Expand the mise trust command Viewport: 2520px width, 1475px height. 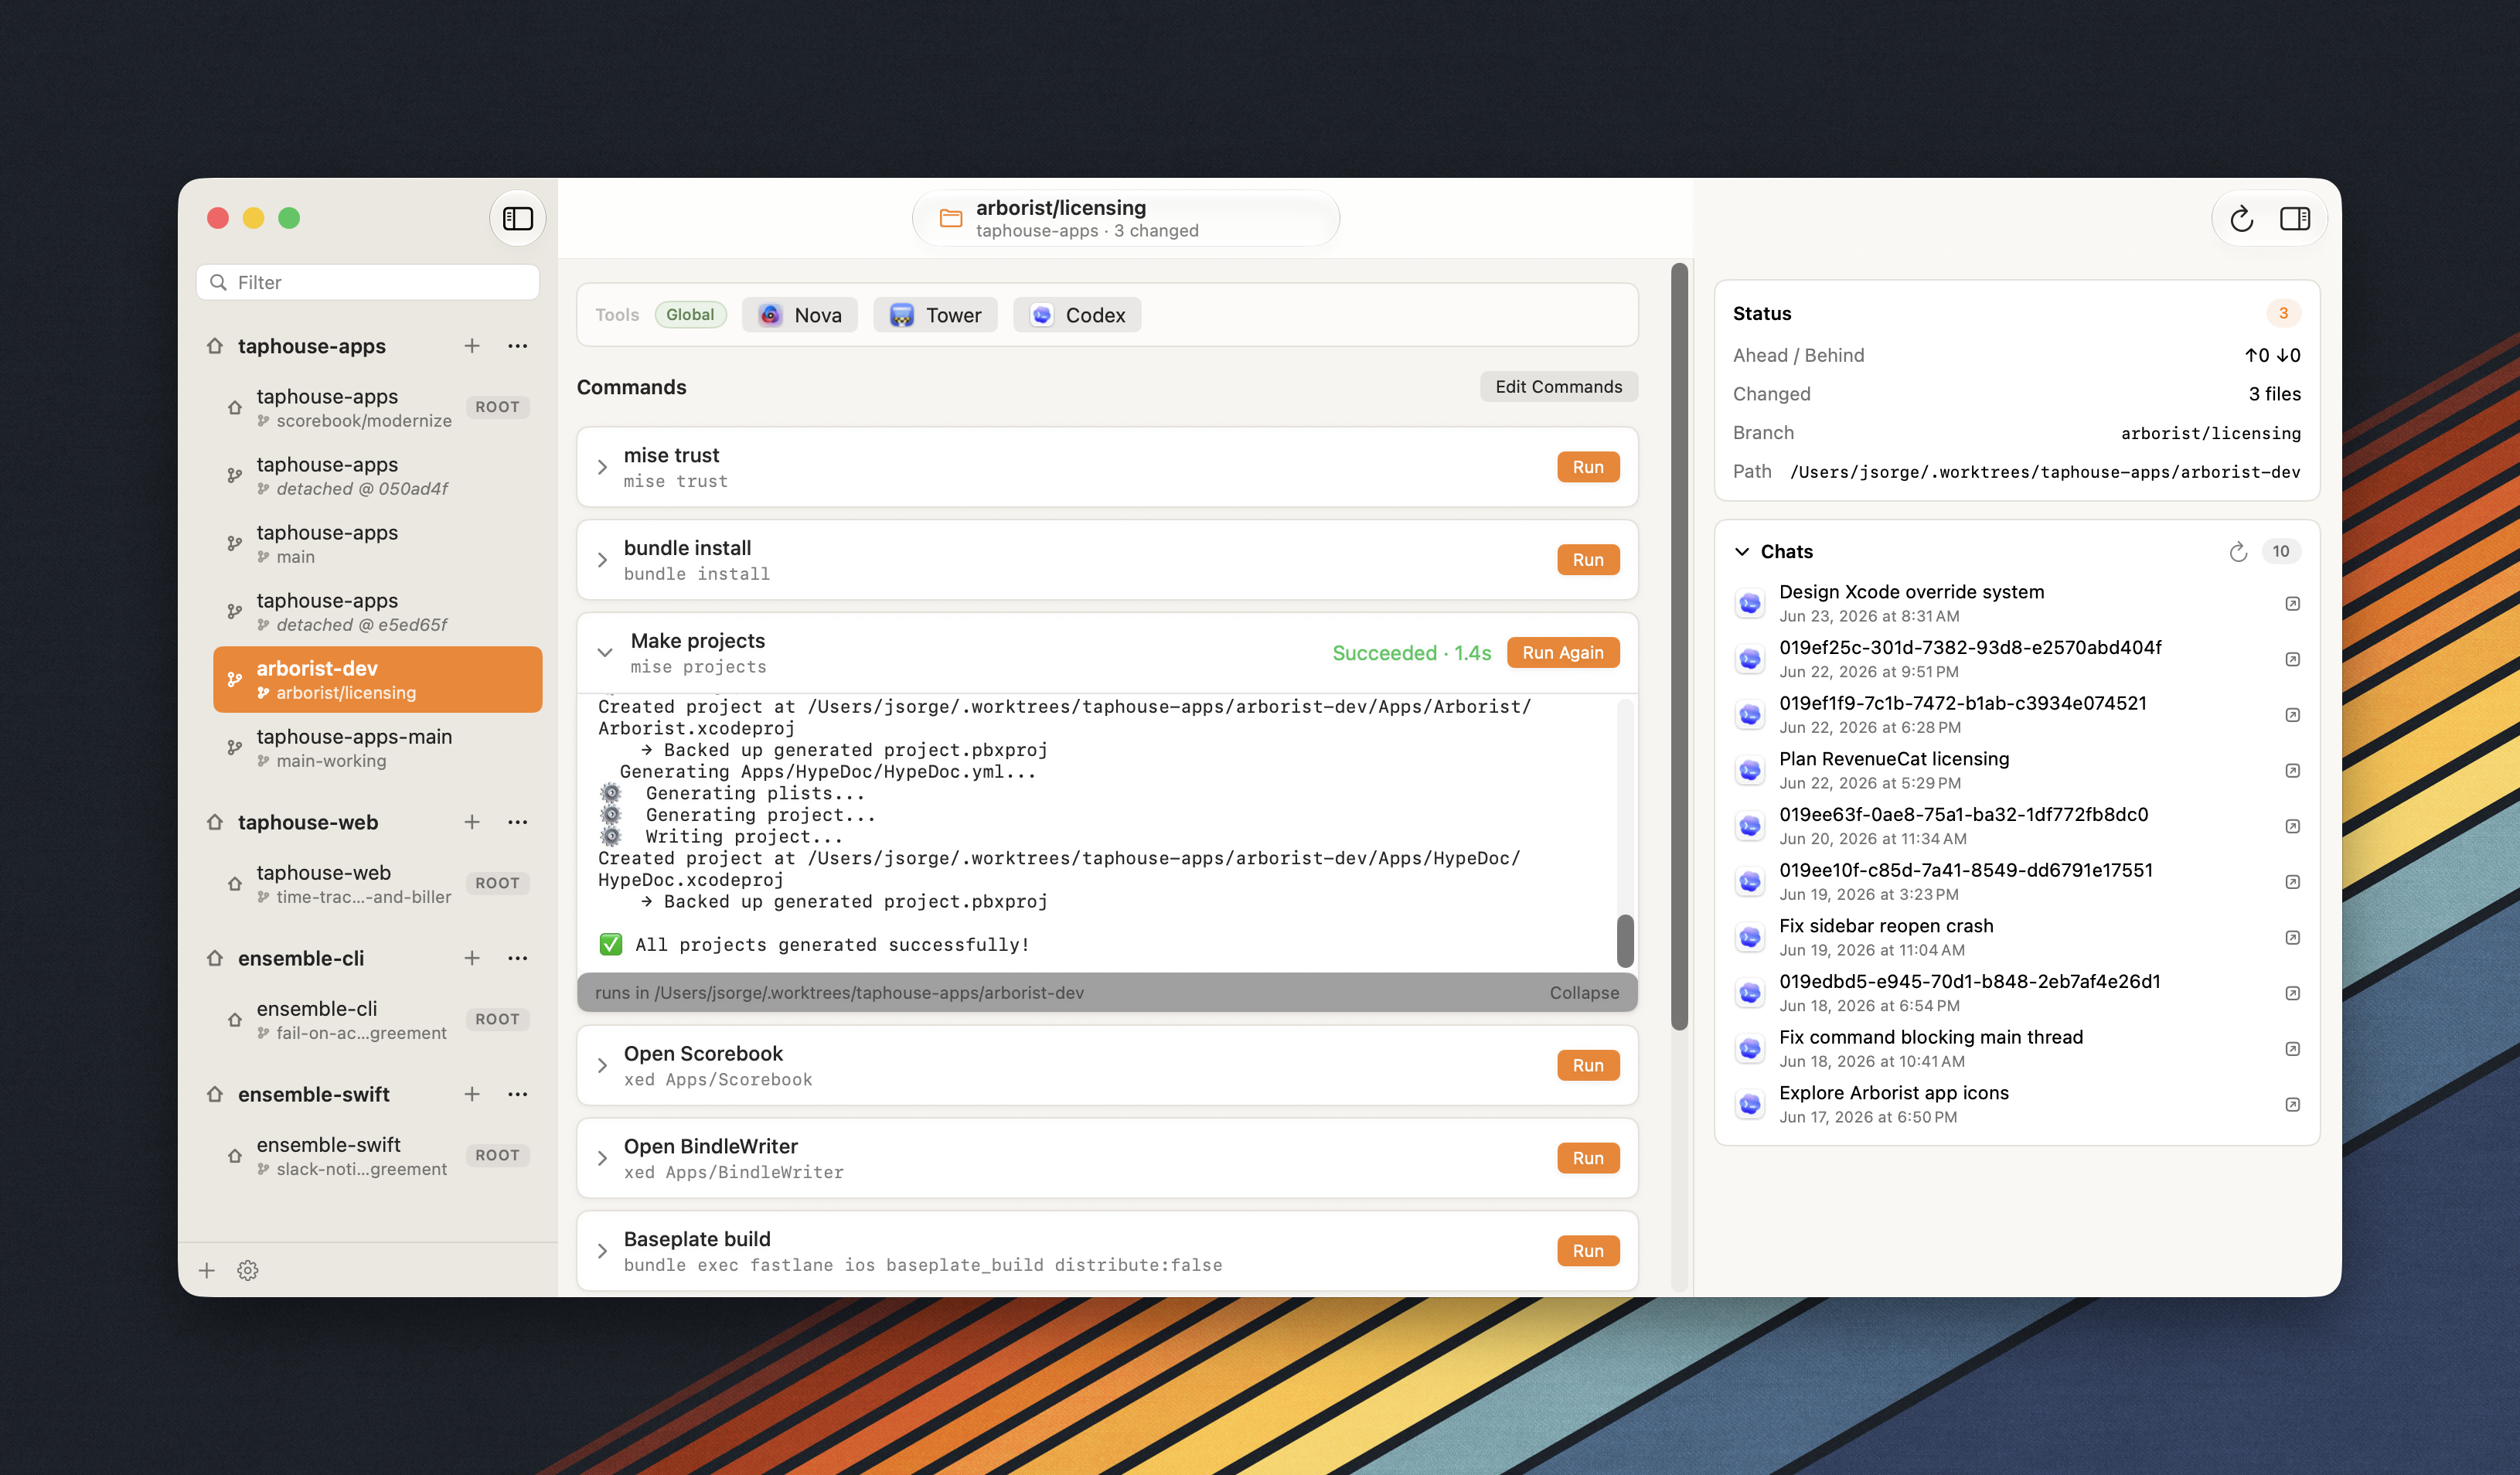(x=602, y=467)
